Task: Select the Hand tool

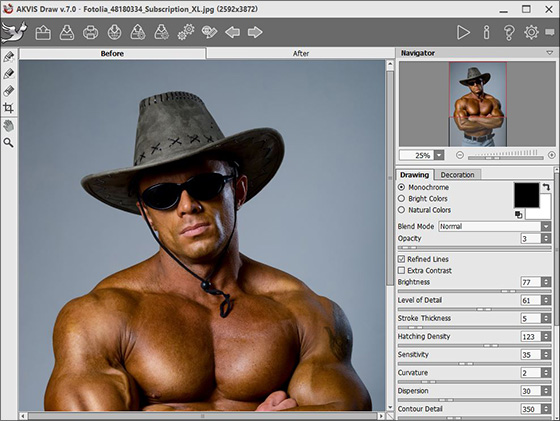Action: [9, 126]
